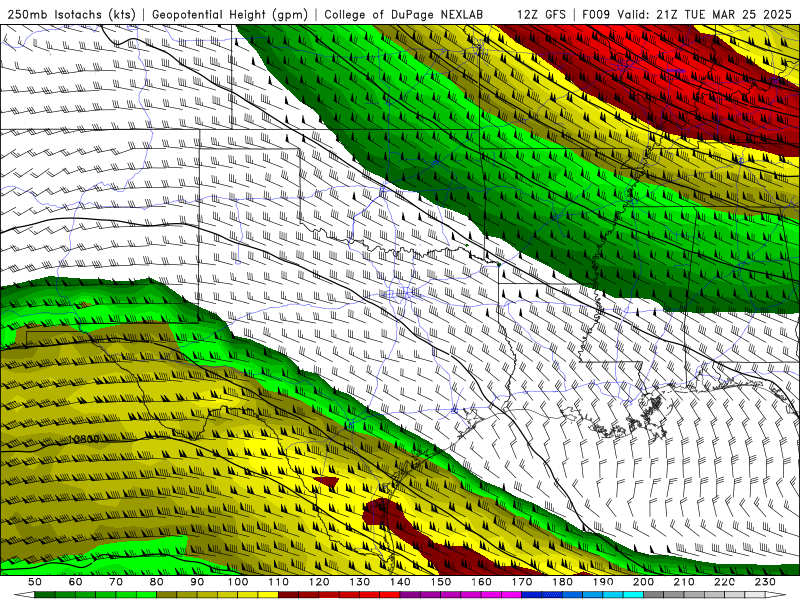The height and width of the screenshot is (600, 800).
Task: Click the "College of DuPage NEXLAB" text
Action: pyautogui.click(x=404, y=15)
